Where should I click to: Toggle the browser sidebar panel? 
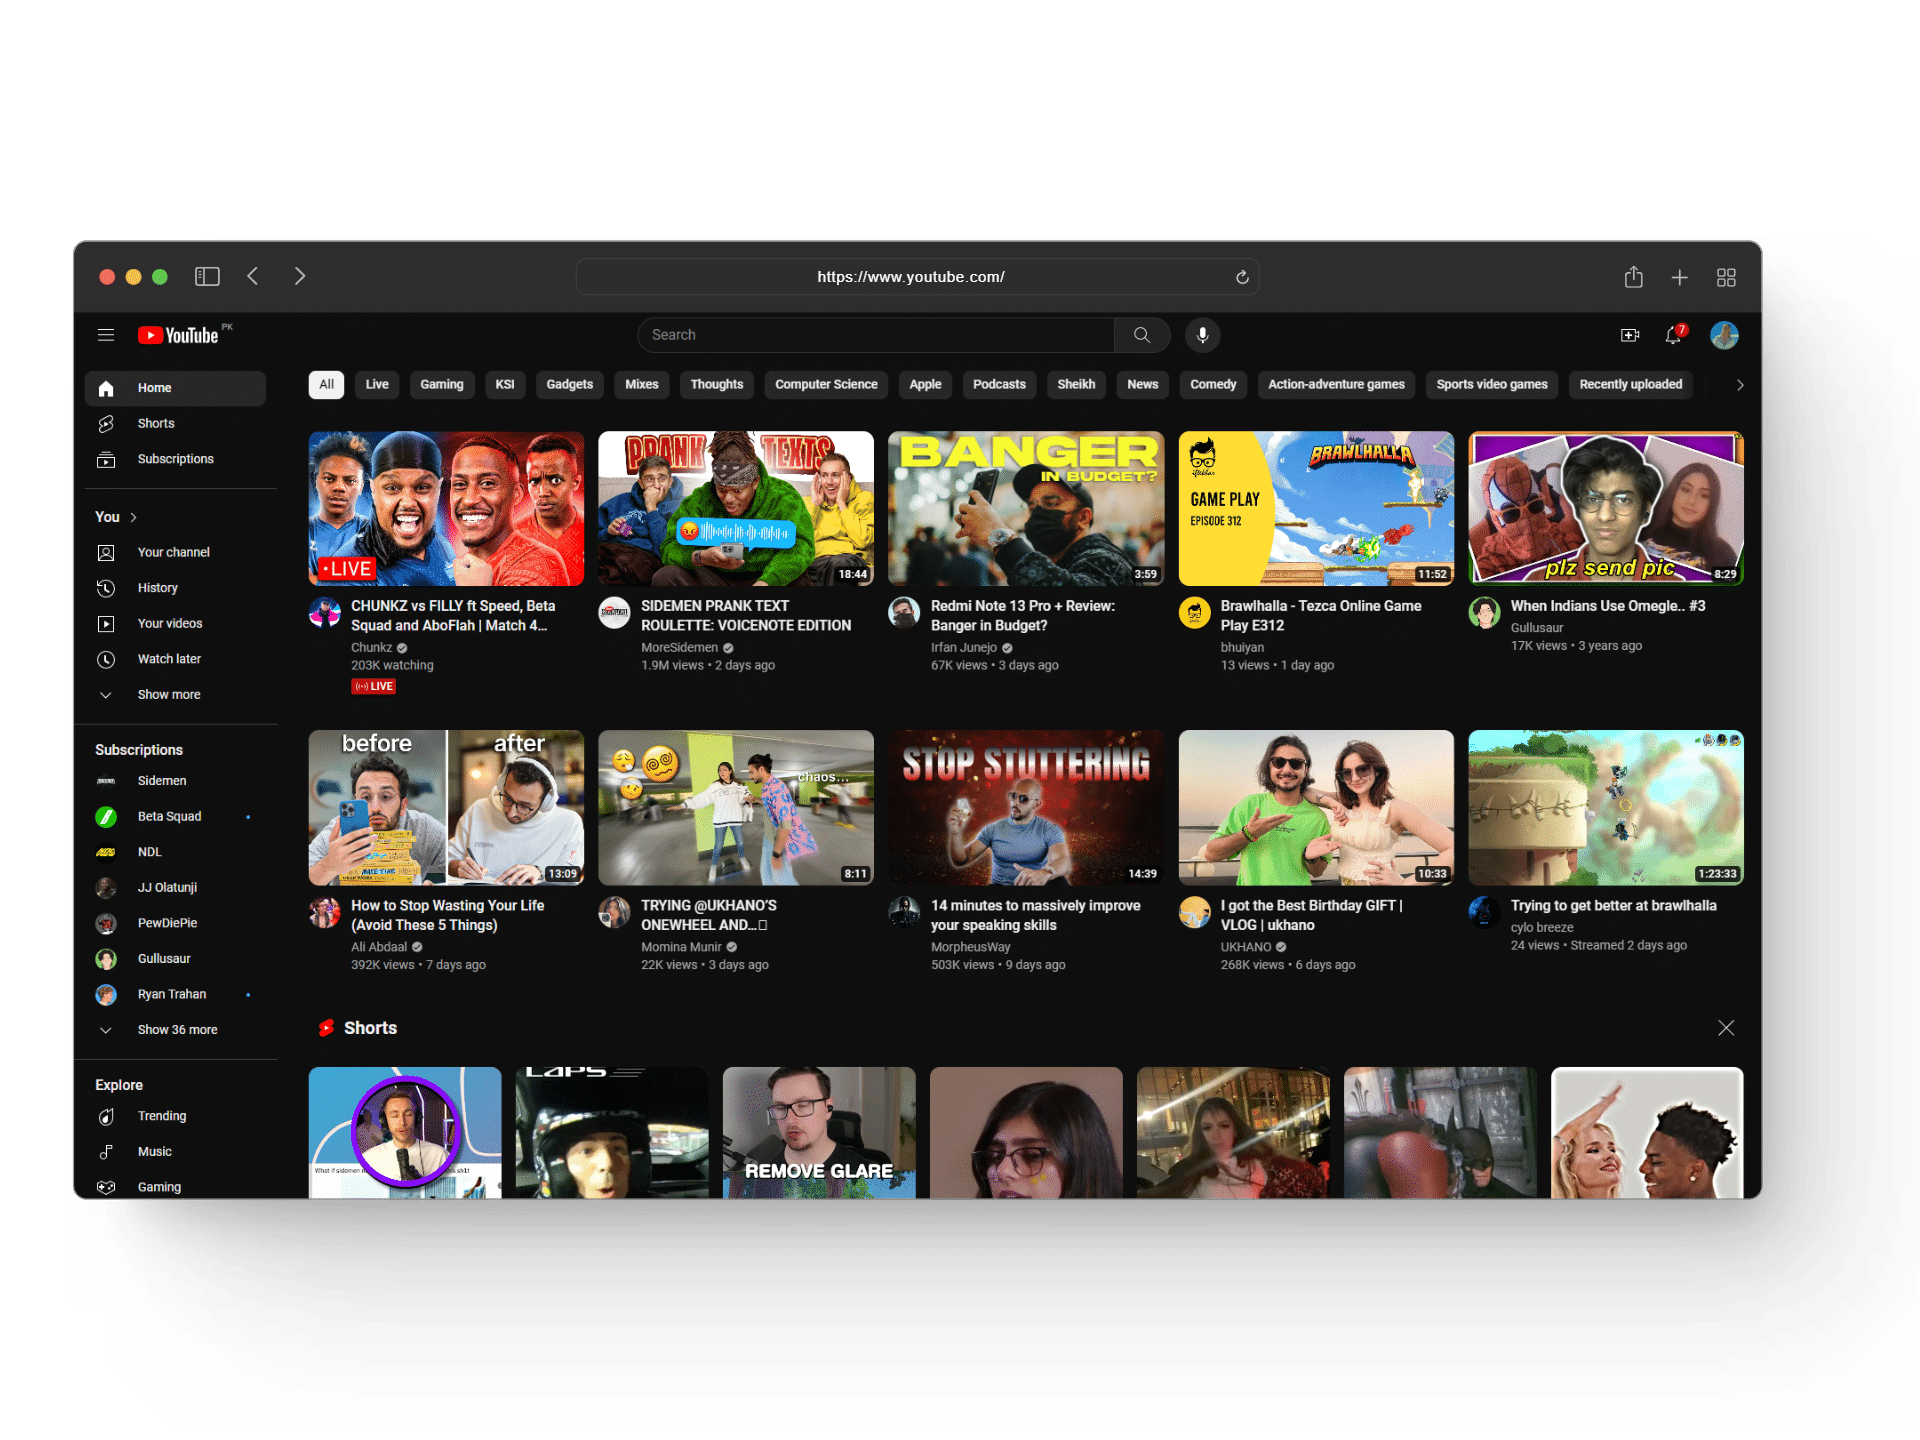tap(207, 277)
